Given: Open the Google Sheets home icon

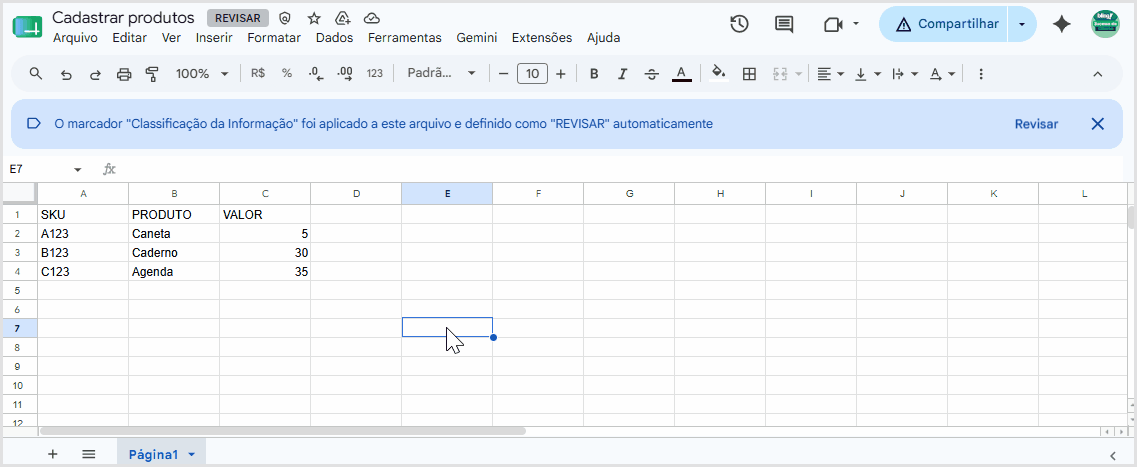Looking at the screenshot, I should [28, 28].
